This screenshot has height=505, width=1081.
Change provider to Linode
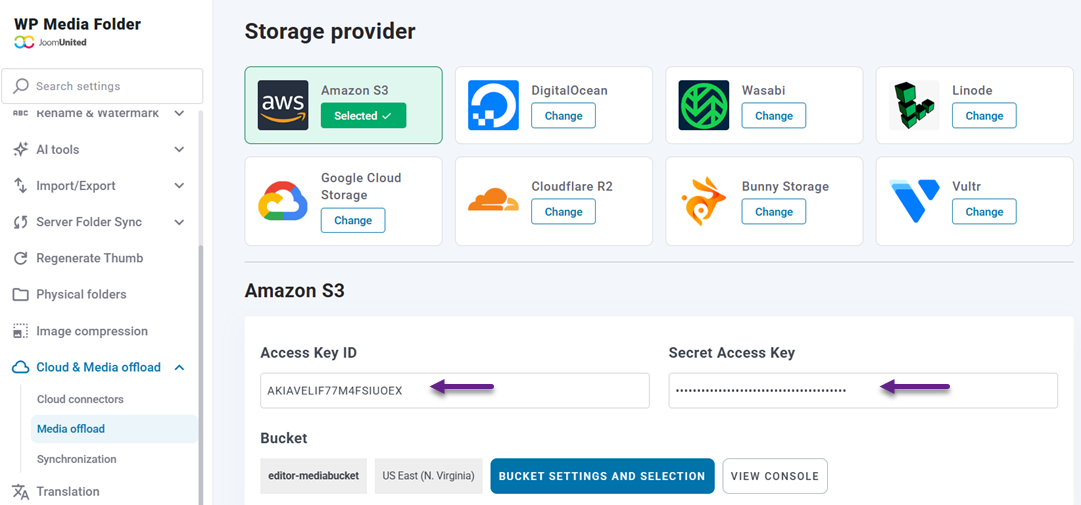coord(984,116)
